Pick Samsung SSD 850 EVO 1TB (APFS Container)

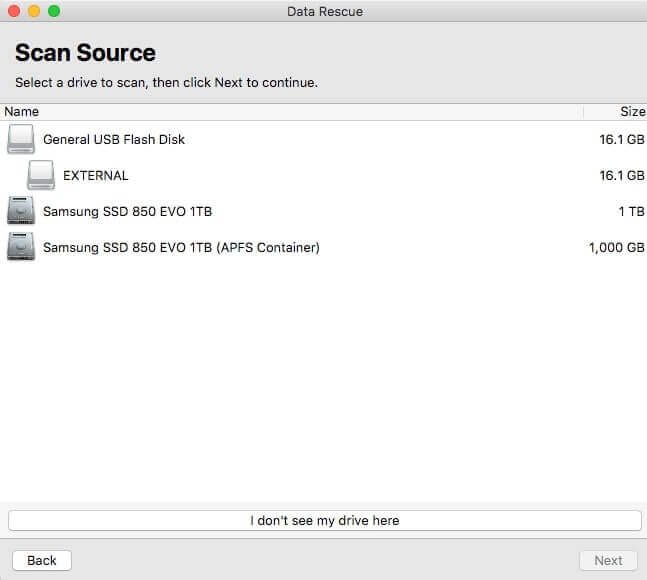point(181,247)
